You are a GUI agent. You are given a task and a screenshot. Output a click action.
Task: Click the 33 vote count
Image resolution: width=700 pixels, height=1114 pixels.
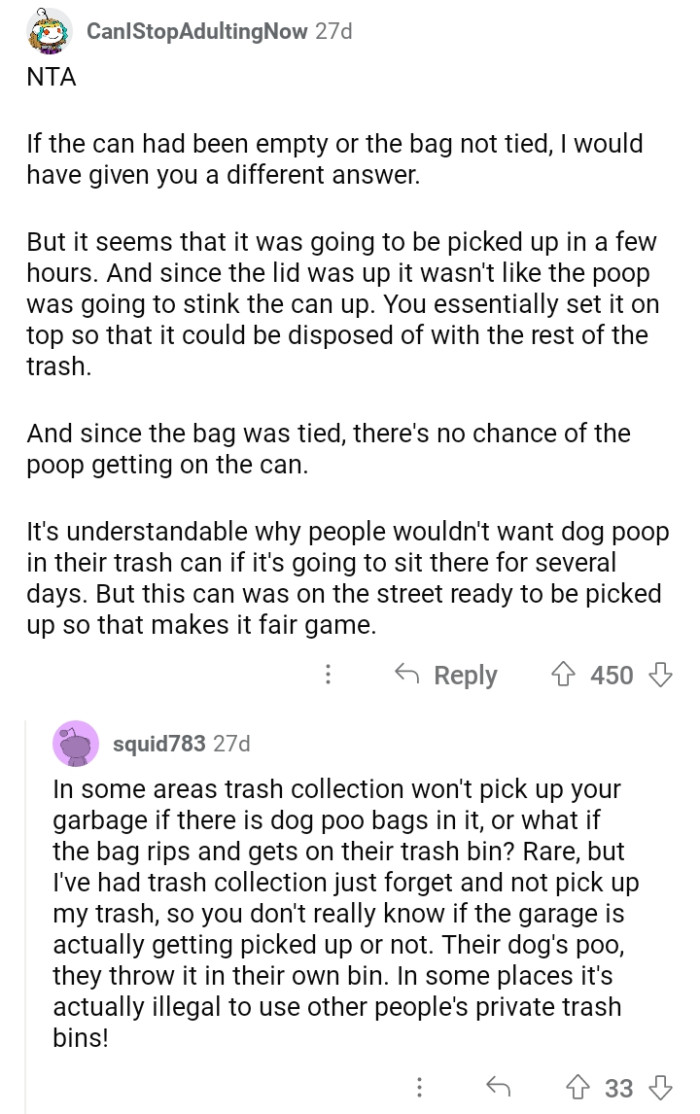[x=619, y=1087]
